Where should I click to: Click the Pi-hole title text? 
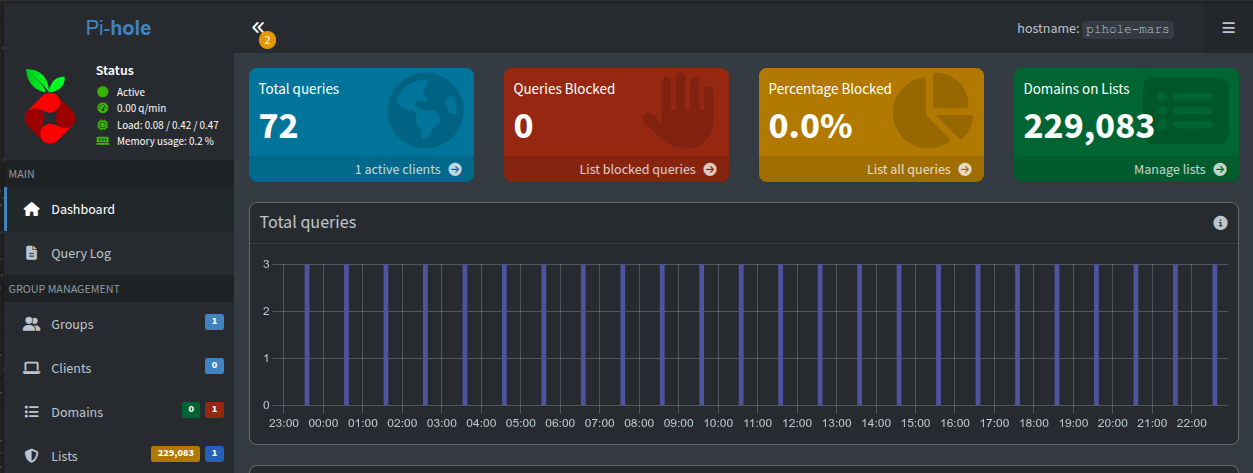[x=118, y=28]
